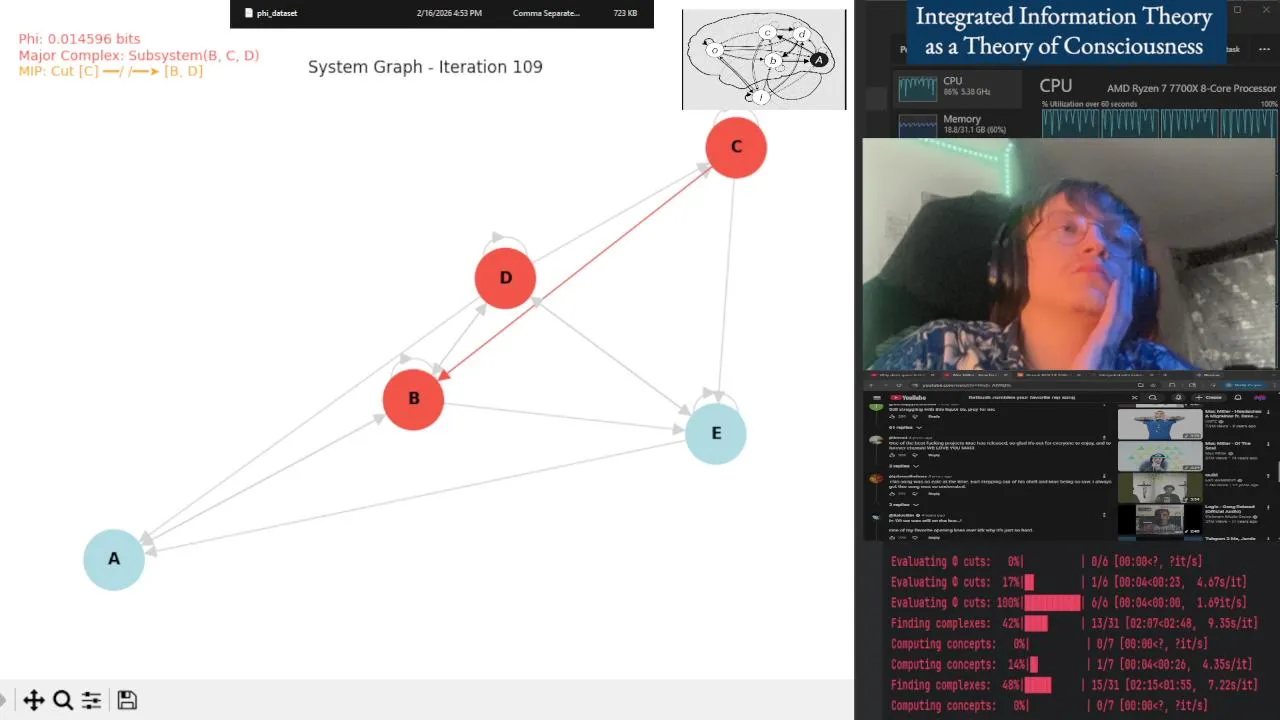1280x720 pixels.
Task: Click the 2/16/2026 4:53 PM date cell
Action: (449, 13)
